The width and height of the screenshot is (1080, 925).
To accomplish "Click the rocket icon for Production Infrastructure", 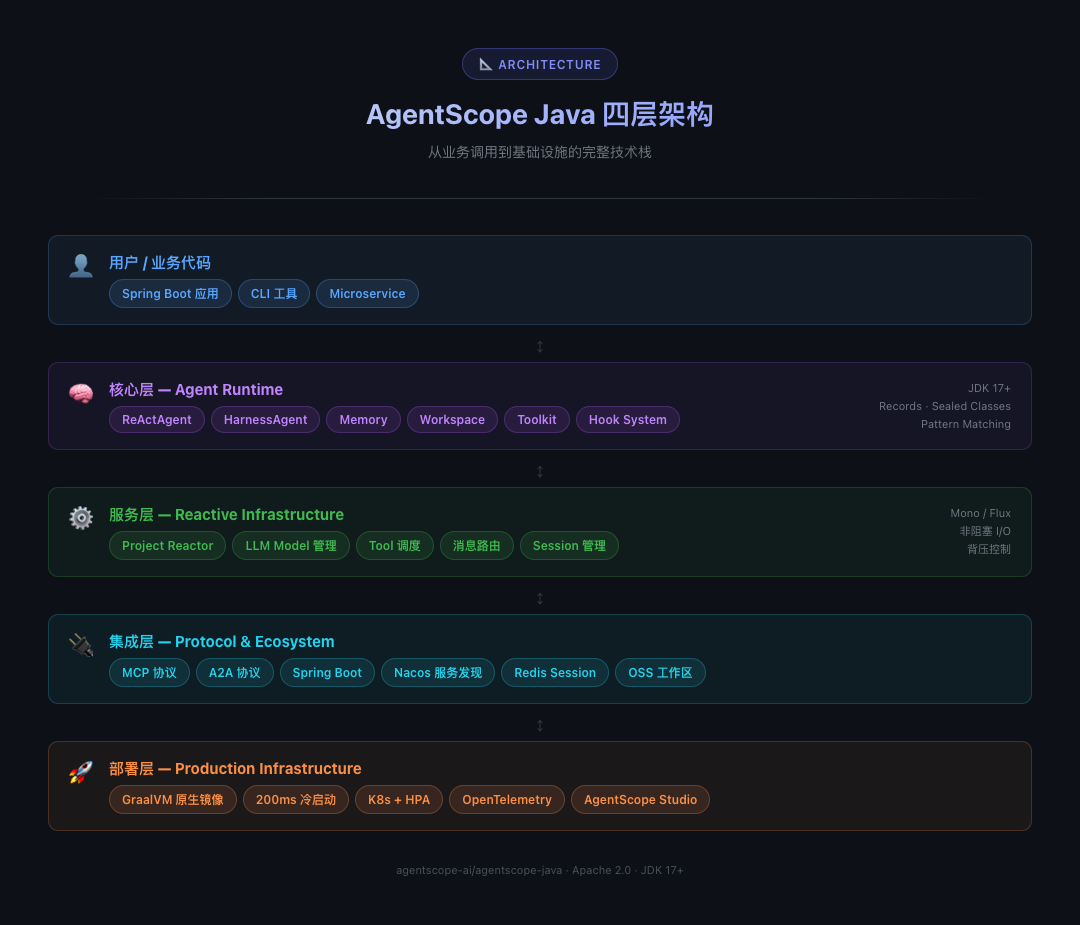I will [x=81, y=771].
